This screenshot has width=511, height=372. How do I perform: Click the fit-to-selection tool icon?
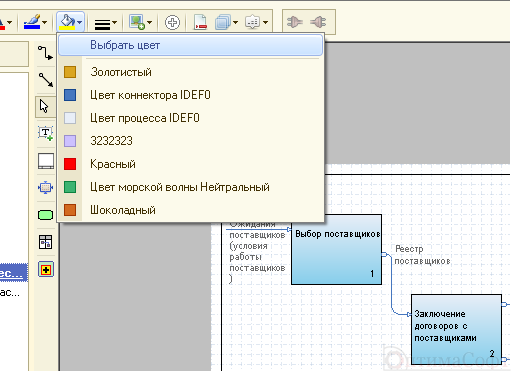tap(45, 188)
